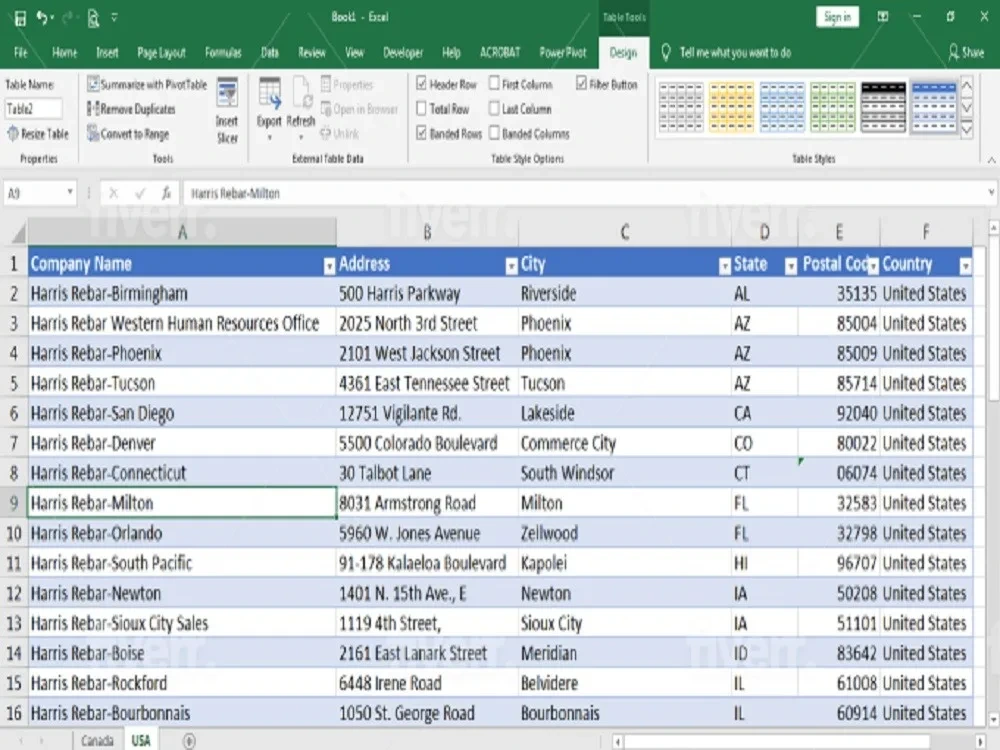Image resolution: width=1000 pixels, height=750 pixels.
Task: Switch to the Data tab
Action: pos(270,52)
